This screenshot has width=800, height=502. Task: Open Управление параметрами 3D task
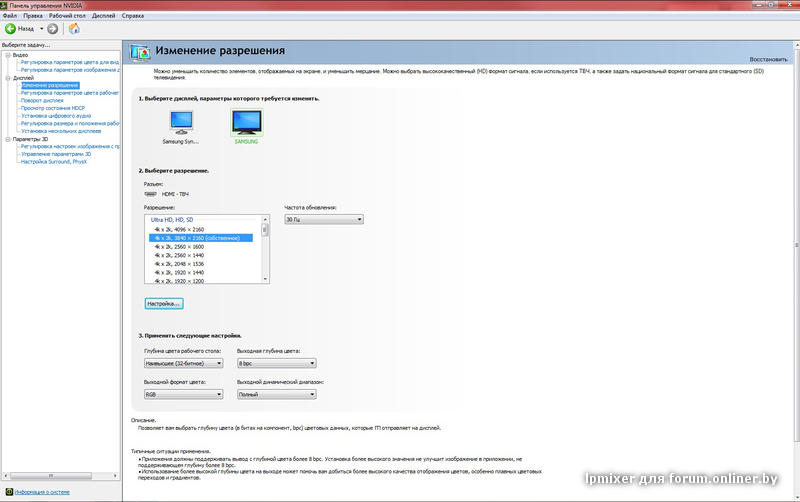(56, 154)
